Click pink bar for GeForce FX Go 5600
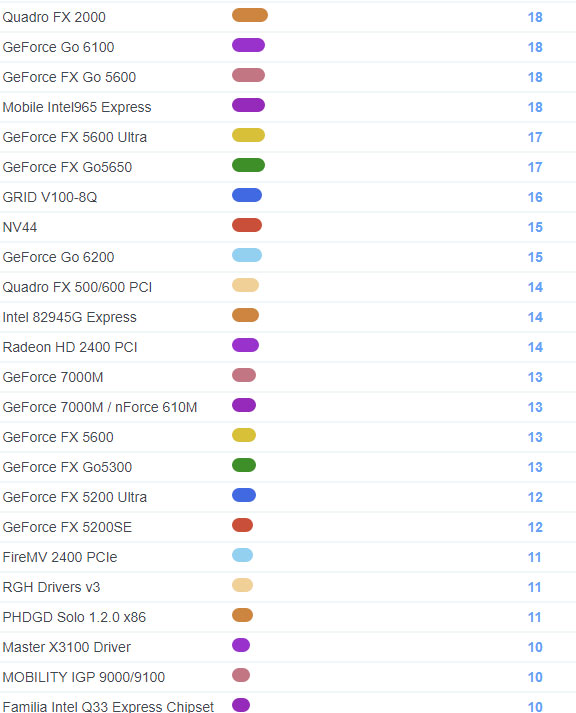This screenshot has width=576, height=713. (x=248, y=75)
